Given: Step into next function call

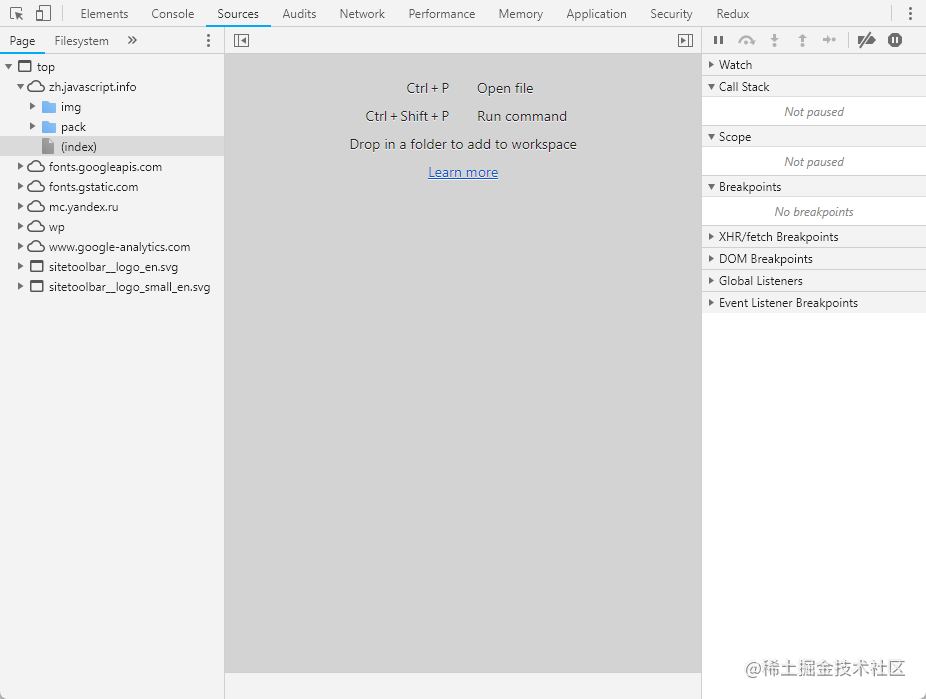Looking at the screenshot, I should (x=774, y=40).
